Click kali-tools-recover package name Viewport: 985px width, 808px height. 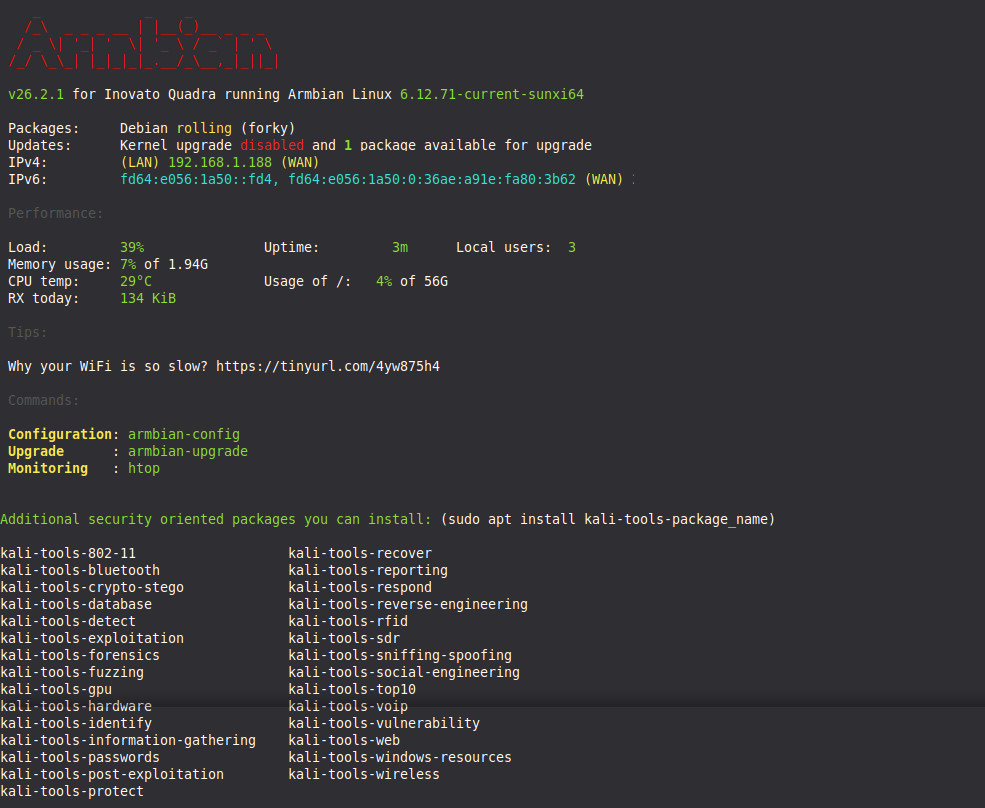point(360,553)
